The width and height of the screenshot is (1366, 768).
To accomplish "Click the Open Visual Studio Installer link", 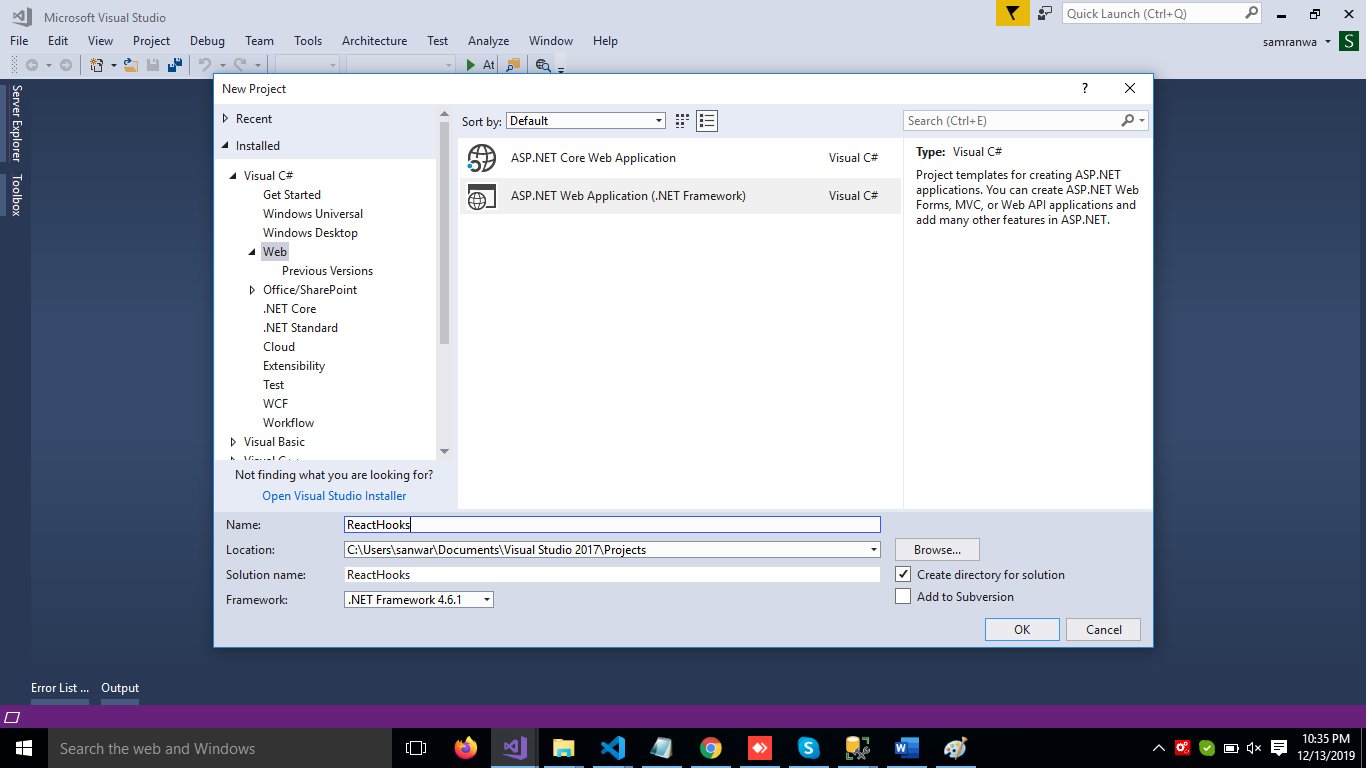I will point(334,496).
